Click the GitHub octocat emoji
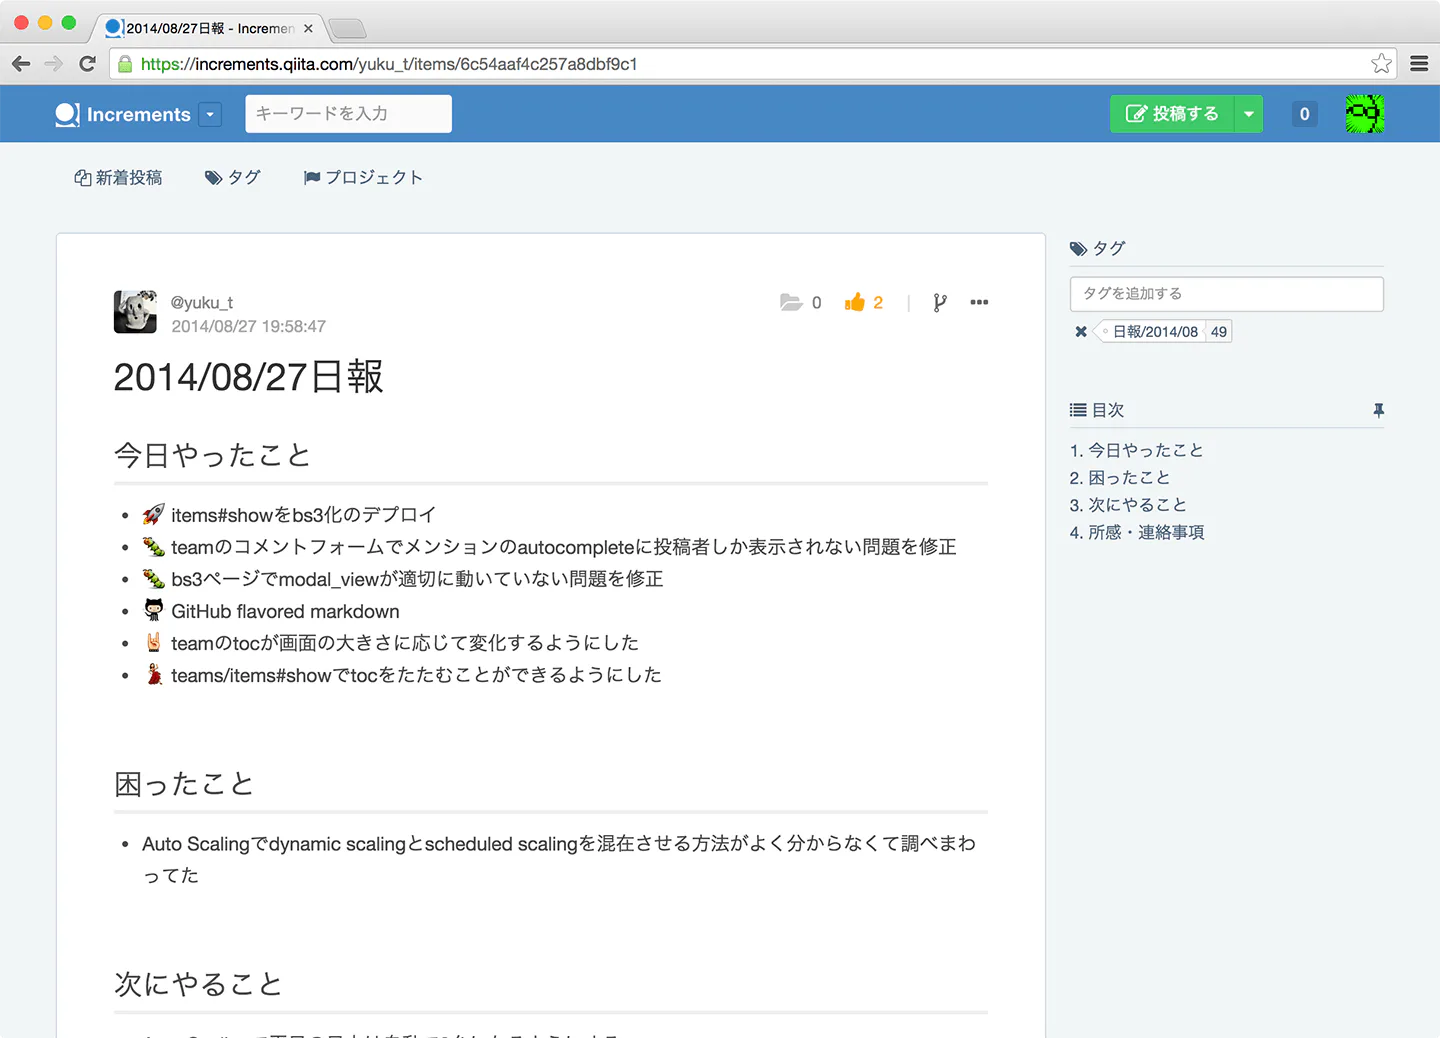The width and height of the screenshot is (1440, 1038). click(x=153, y=610)
